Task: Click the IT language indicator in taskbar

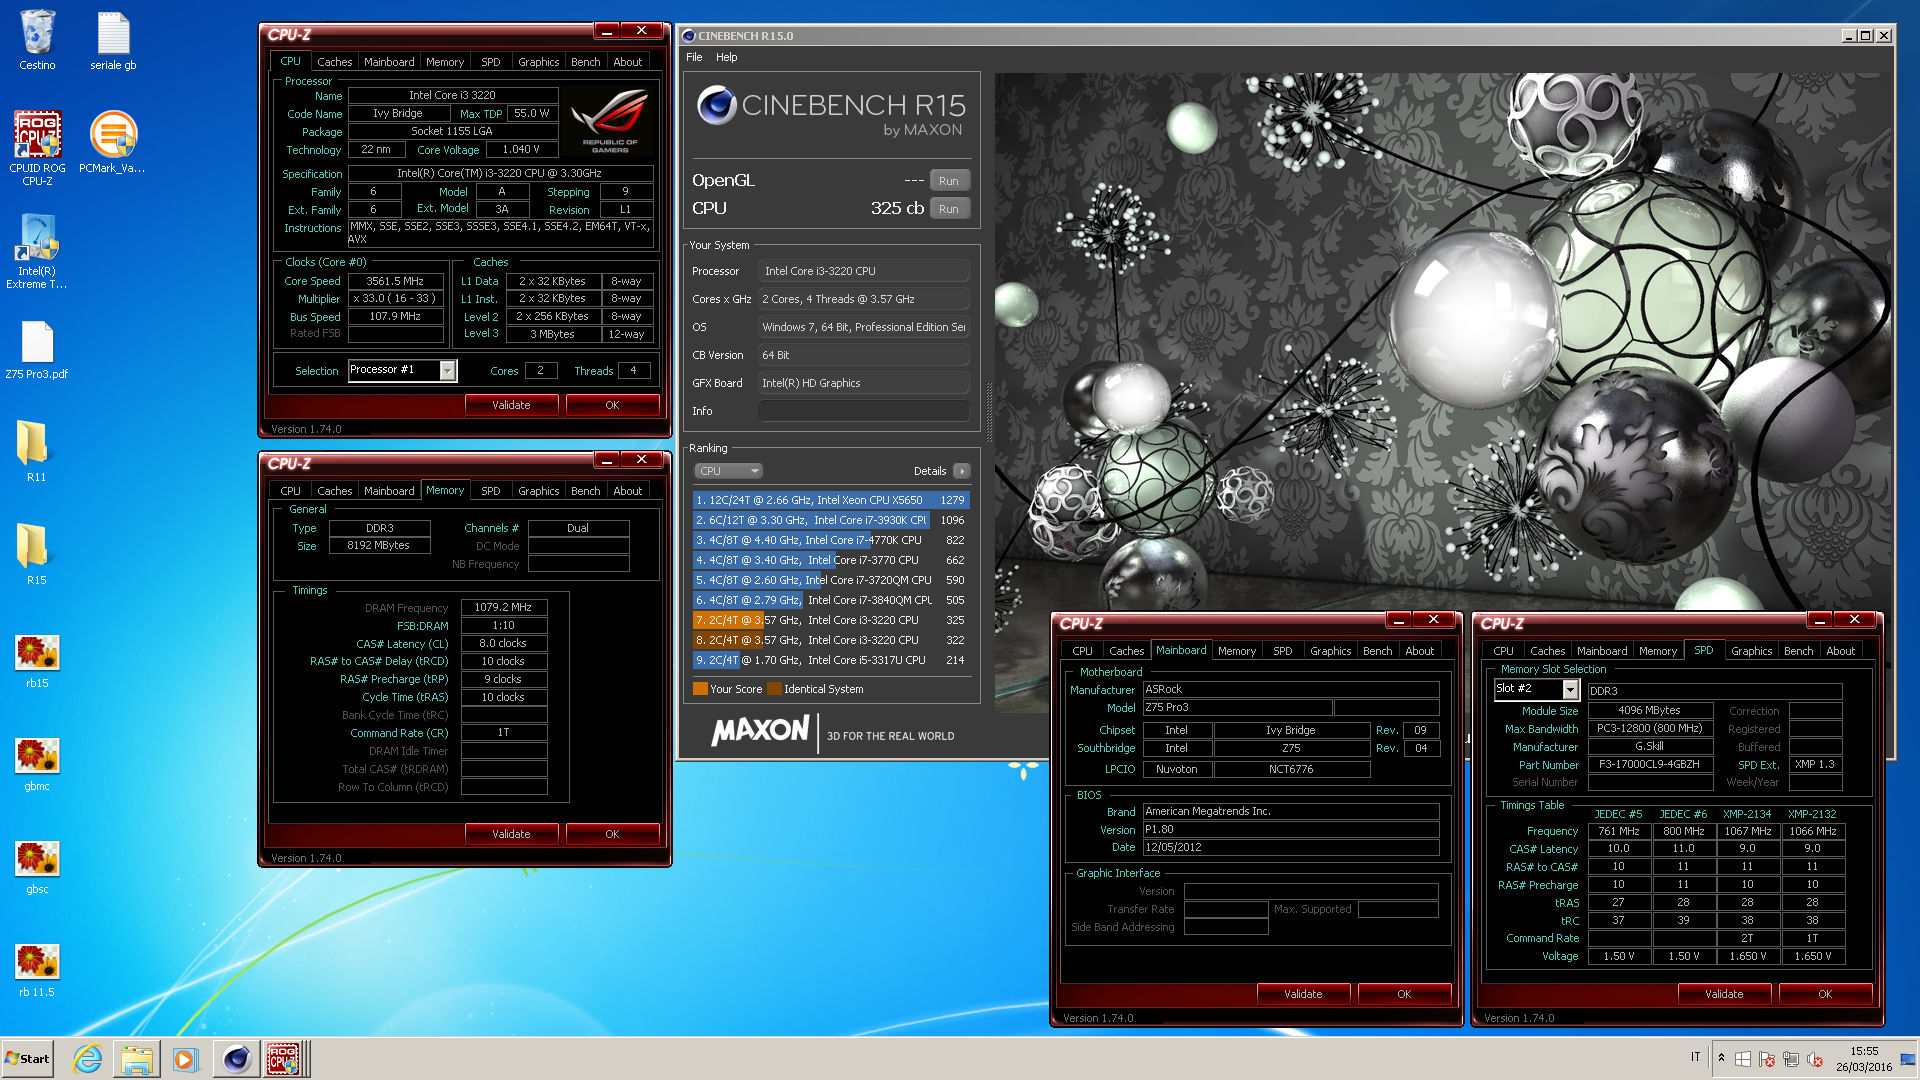Action: [x=1695, y=1057]
